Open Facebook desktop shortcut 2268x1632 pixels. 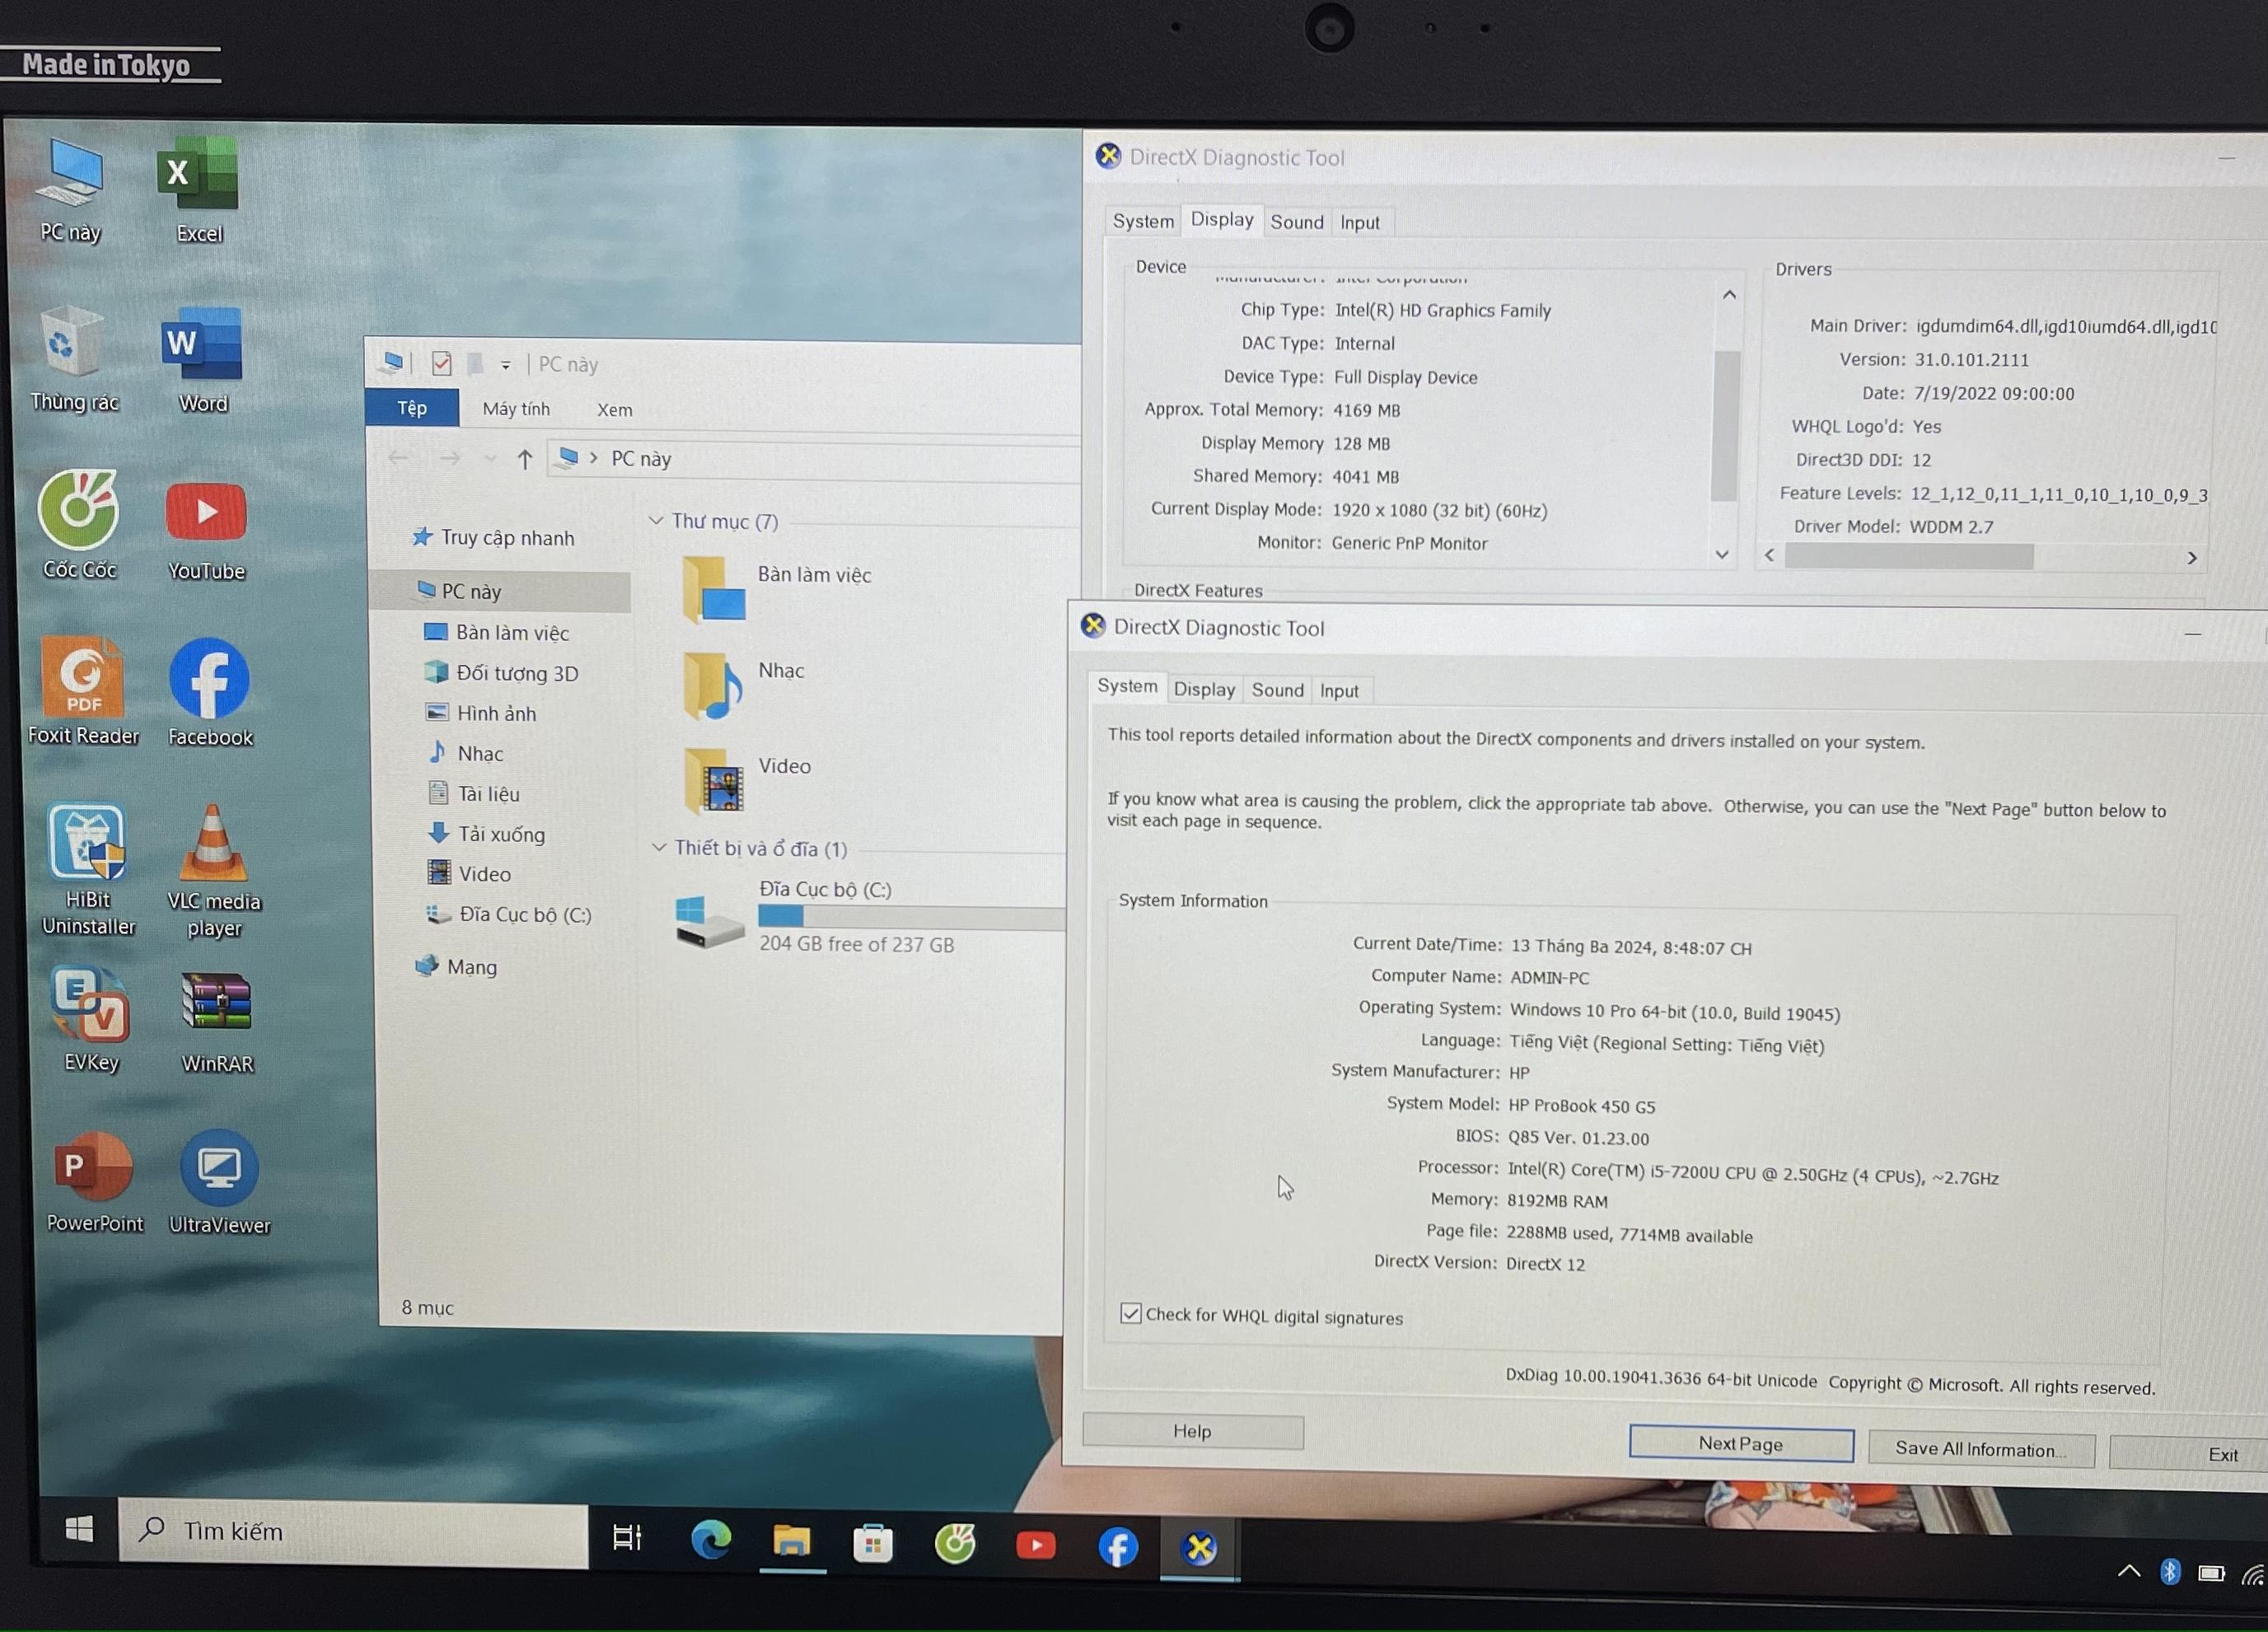(210, 694)
